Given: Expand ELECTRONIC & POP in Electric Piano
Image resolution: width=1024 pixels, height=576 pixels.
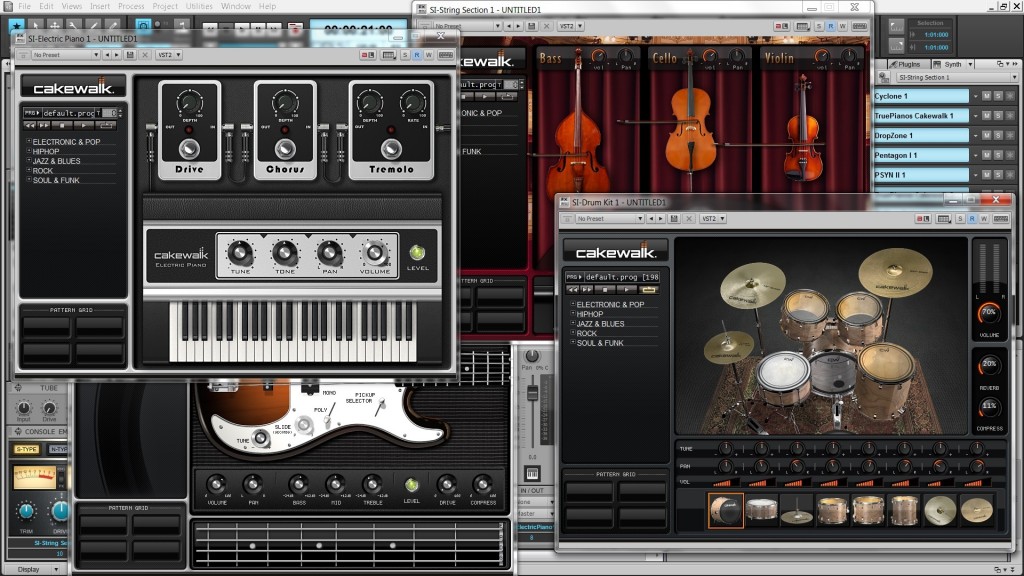Looking at the screenshot, I should (29, 141).
